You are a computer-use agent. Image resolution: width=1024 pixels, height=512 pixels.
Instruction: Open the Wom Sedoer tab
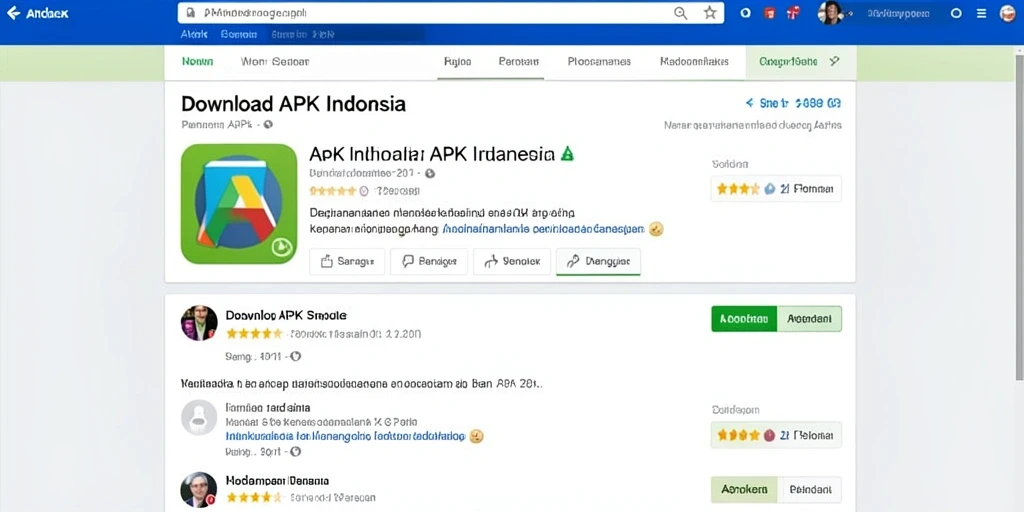pyautogui.click(x=274, y=62)
